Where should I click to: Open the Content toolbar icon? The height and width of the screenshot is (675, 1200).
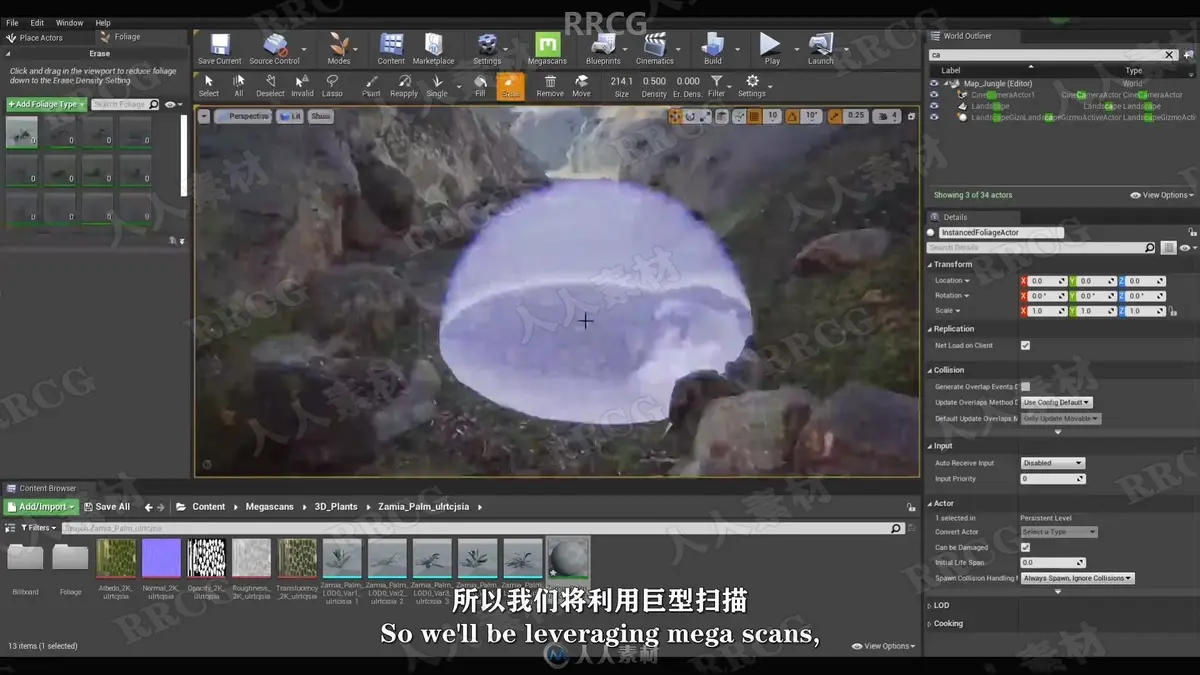391,47
